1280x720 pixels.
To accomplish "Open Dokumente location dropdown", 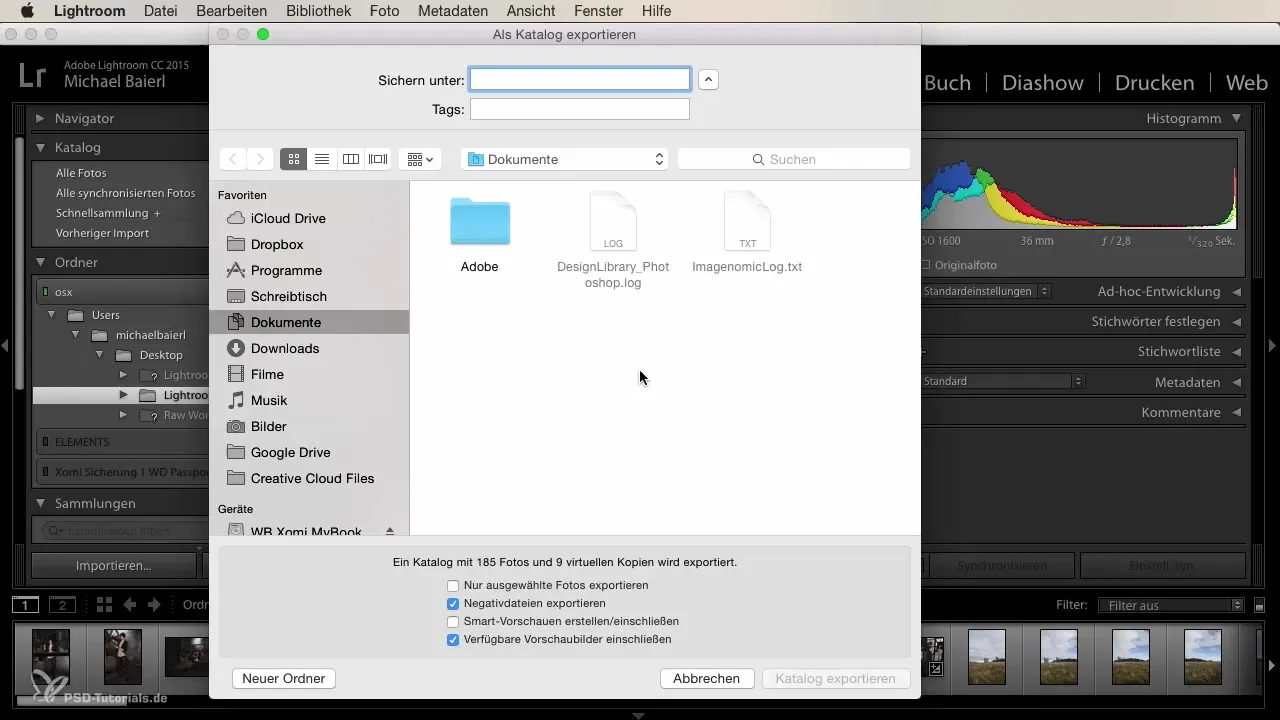I will (565, 159).
